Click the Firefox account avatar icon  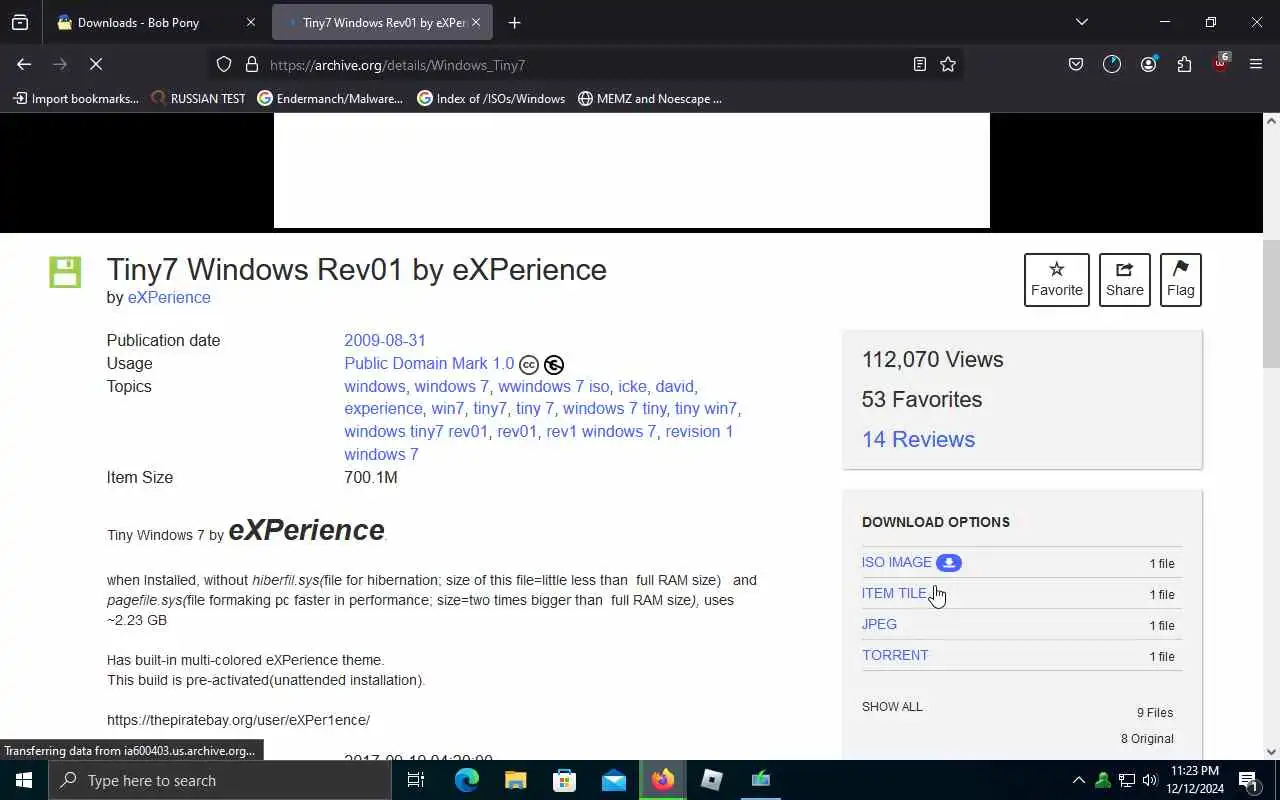[x=1148, y=64]
